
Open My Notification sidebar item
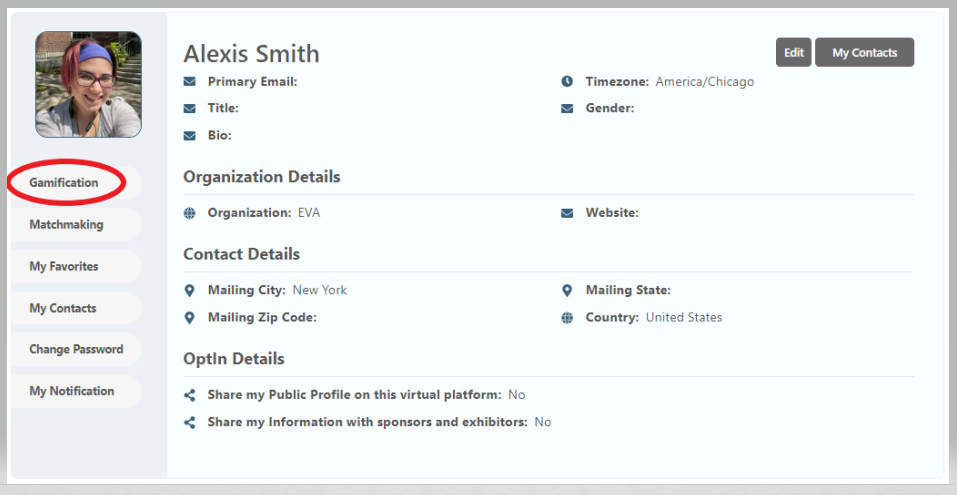tap(72, 391)
